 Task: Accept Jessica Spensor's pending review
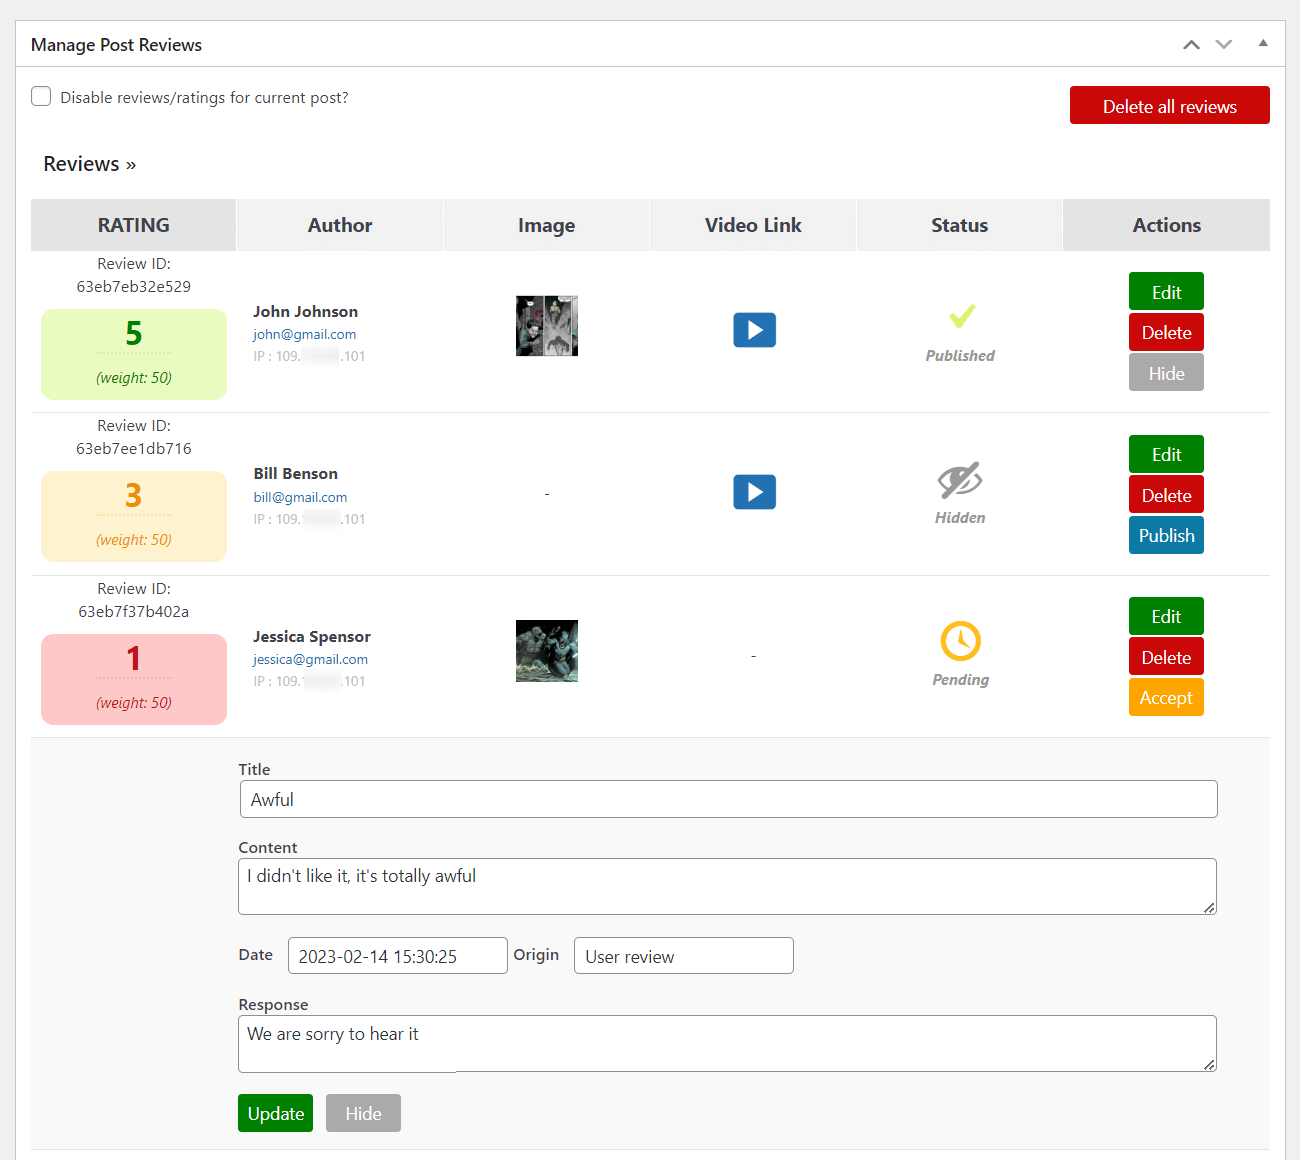tap(1166, 698)
